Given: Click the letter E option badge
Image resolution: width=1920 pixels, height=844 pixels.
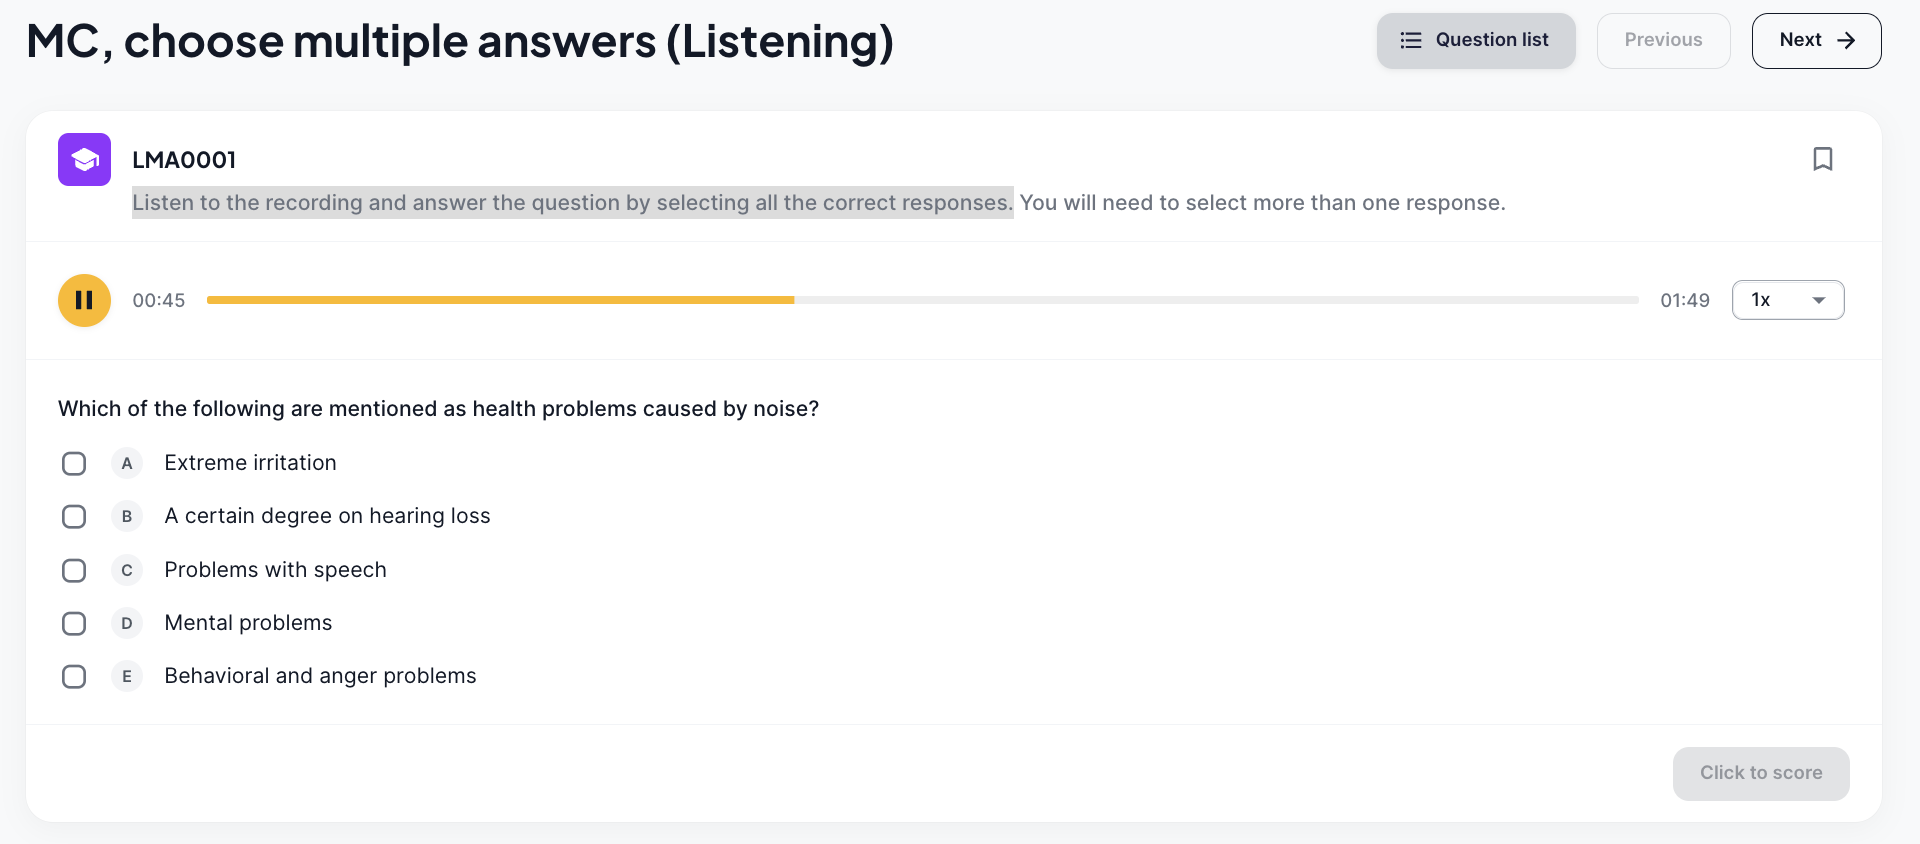Looking at the screenshot, I should tap(127, 676).
